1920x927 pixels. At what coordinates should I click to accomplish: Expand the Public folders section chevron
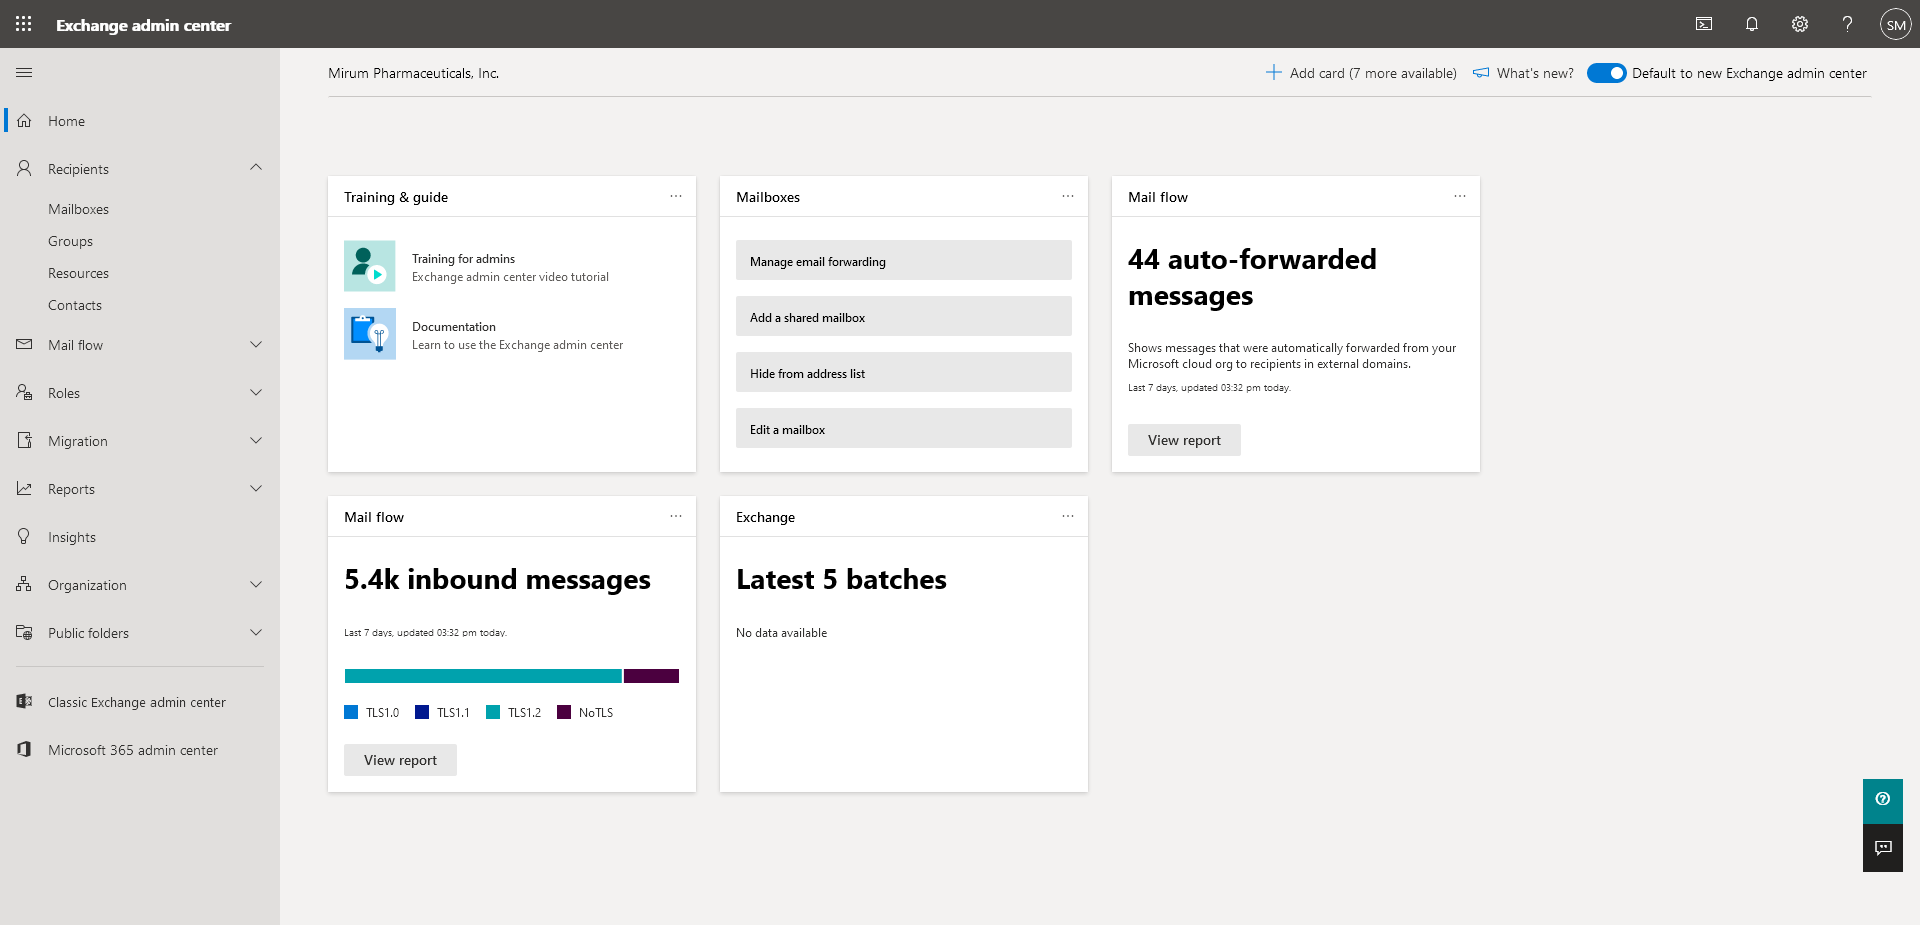tap(256, 633)
